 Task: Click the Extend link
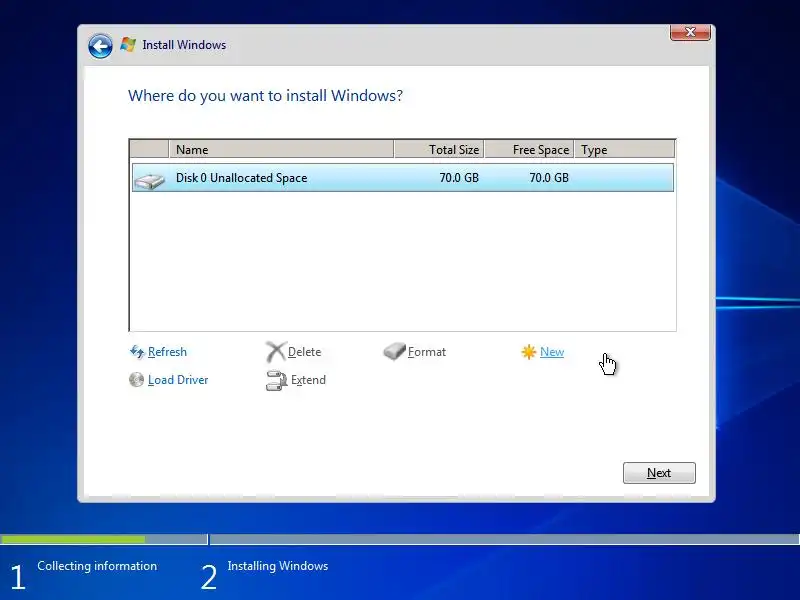308,380
